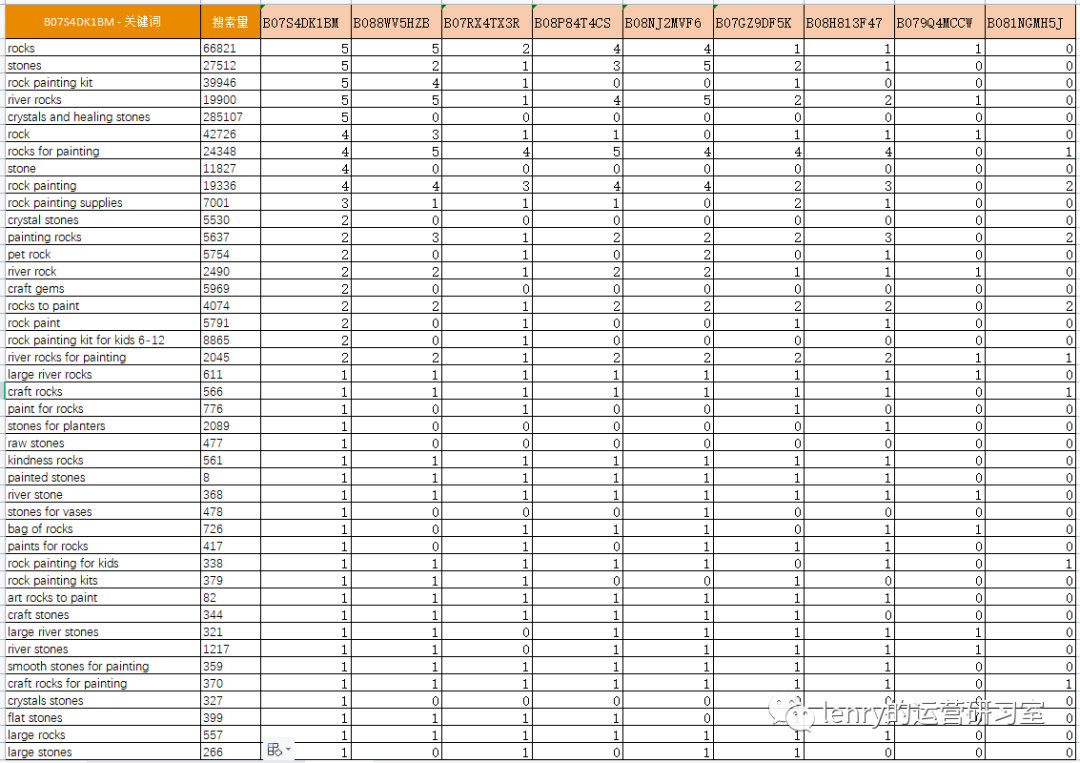The height and width of the screenshot is (763, 1080).
Task: Select the 'large river stones' cell
Action: coord(103,632)
